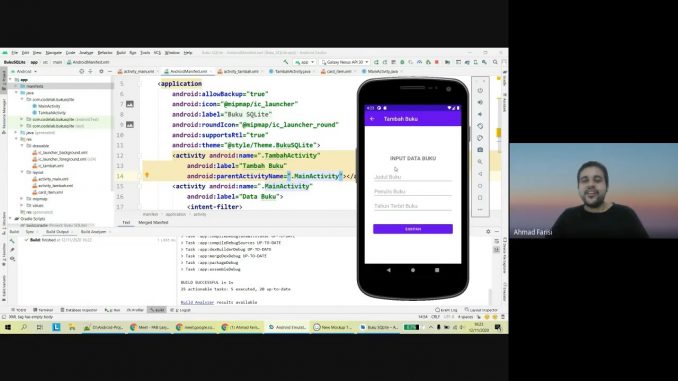Open Event Log tool window
Image resolution: width=678 pixels, height=381 pixels.
[x=446, y=310]
